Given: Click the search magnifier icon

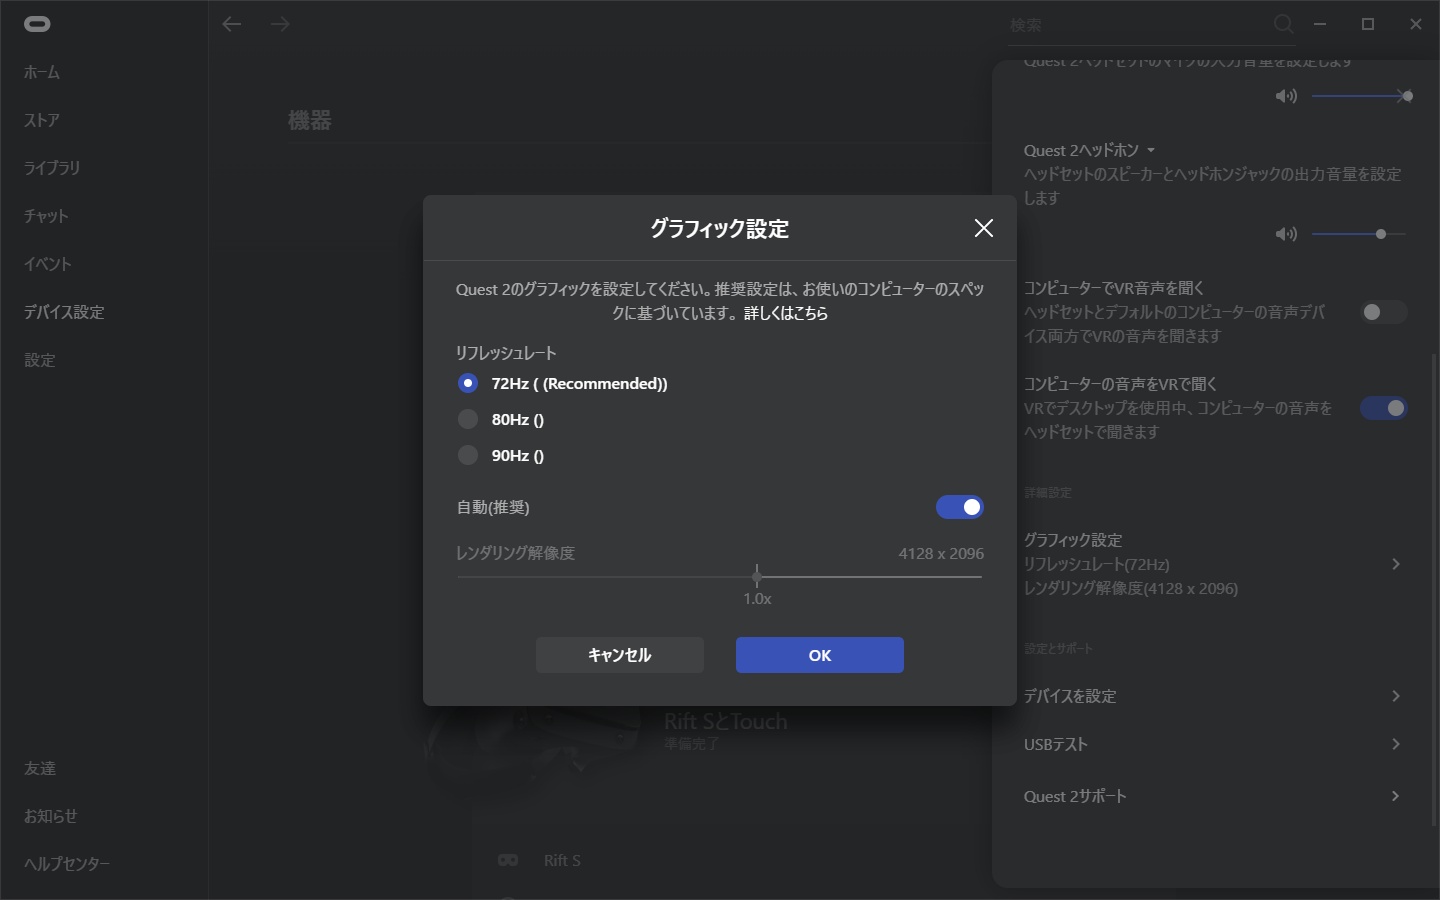Looking at the screenshot, I should [x=1283, y=24].
